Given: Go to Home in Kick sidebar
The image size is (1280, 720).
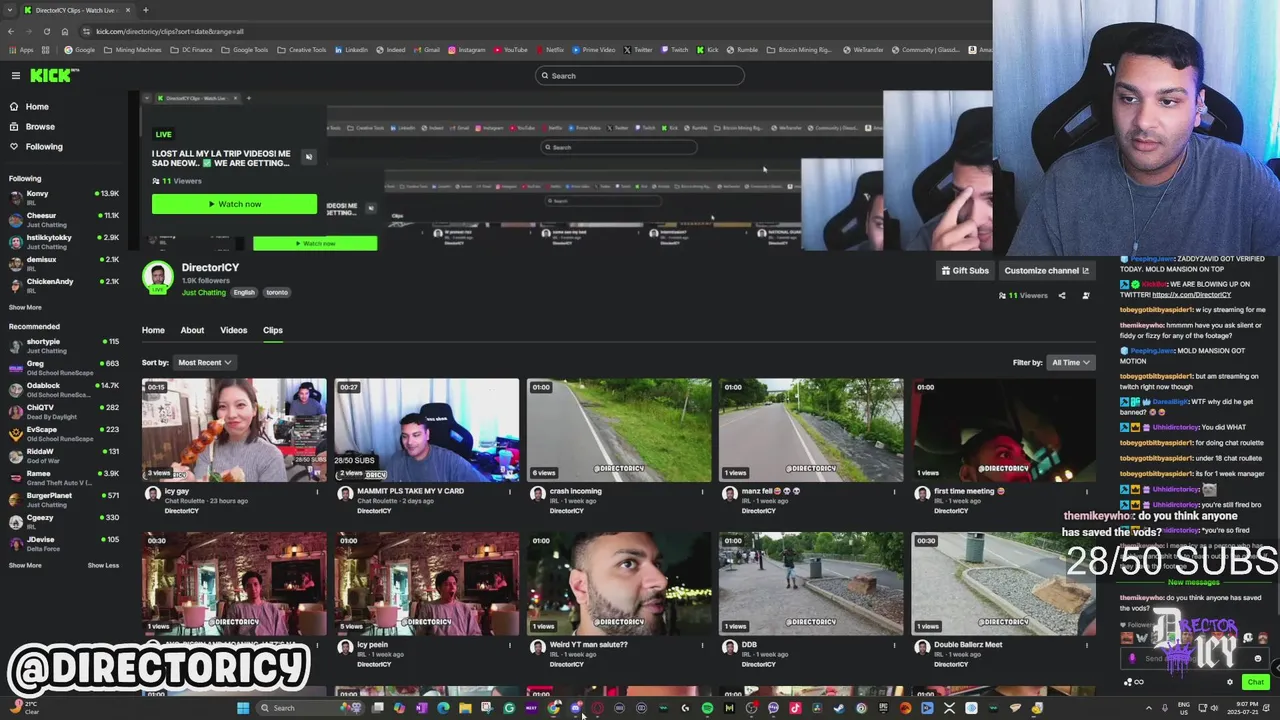Looking at the screenshot, I should click(x=37, y=106).
